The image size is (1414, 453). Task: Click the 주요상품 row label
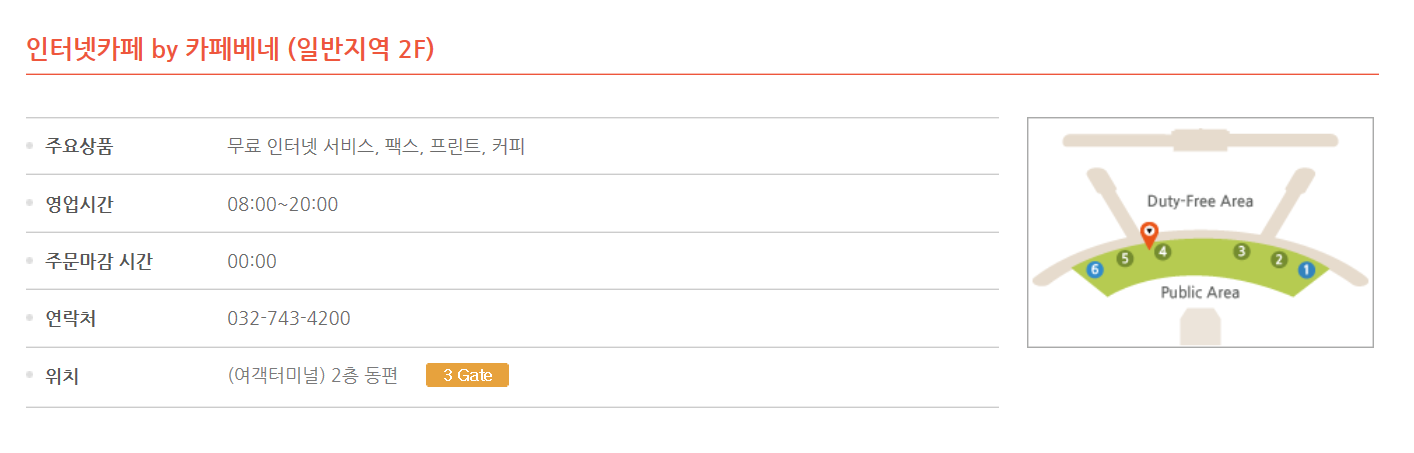pyautogui.click(x=79, y=146)
